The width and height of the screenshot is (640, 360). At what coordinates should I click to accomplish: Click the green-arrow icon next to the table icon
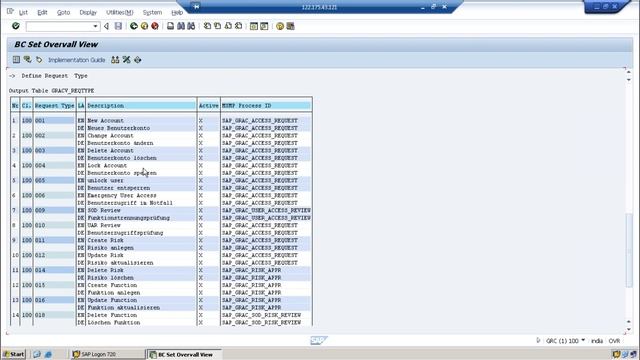27,60
